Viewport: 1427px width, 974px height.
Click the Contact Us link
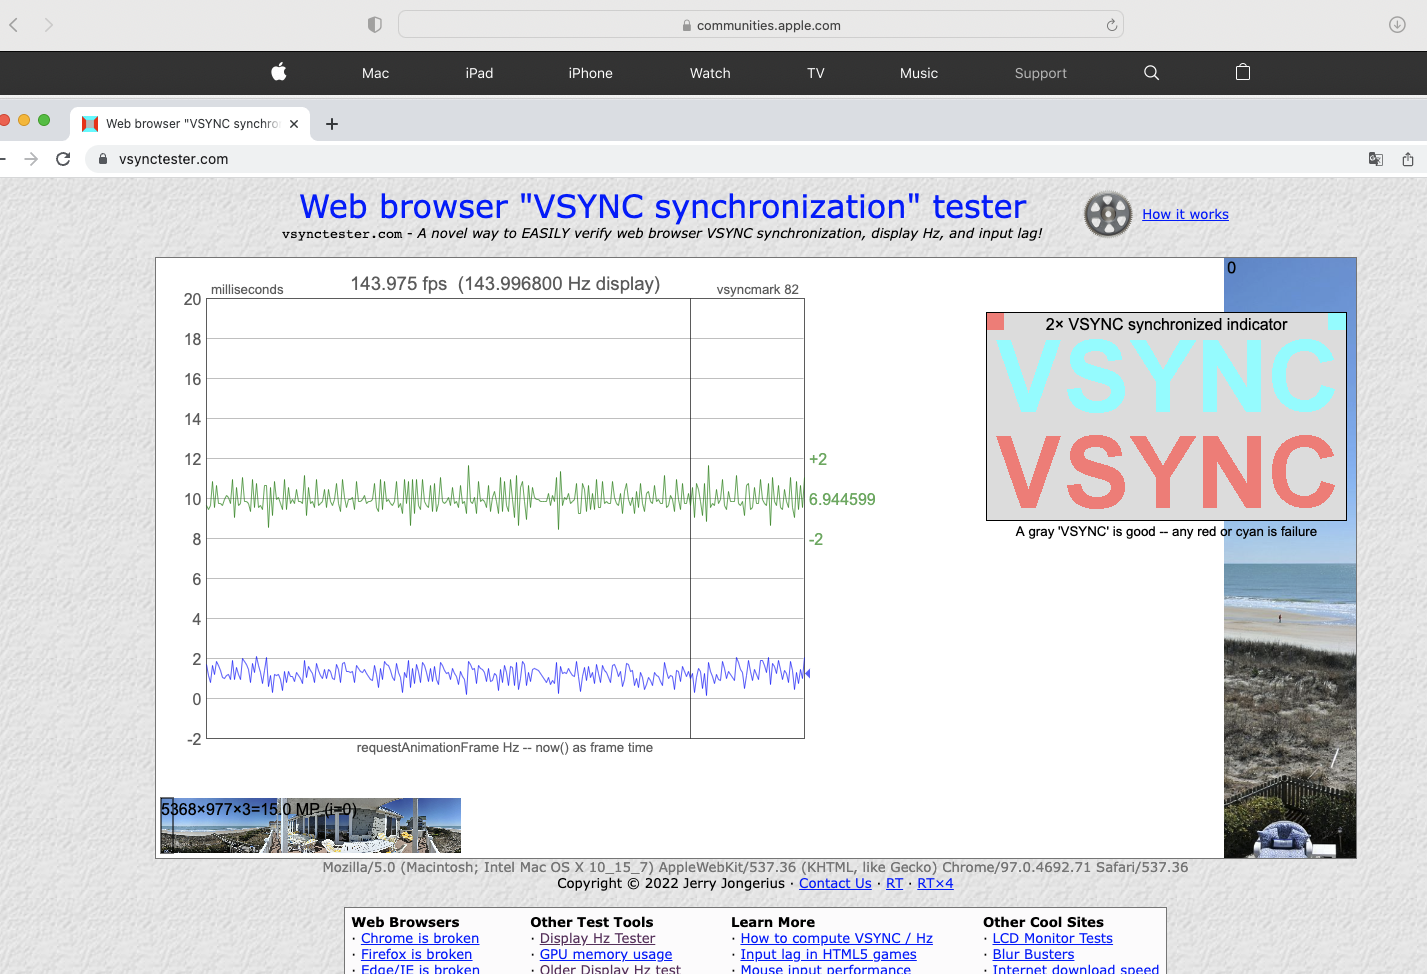tap(835, 883)
